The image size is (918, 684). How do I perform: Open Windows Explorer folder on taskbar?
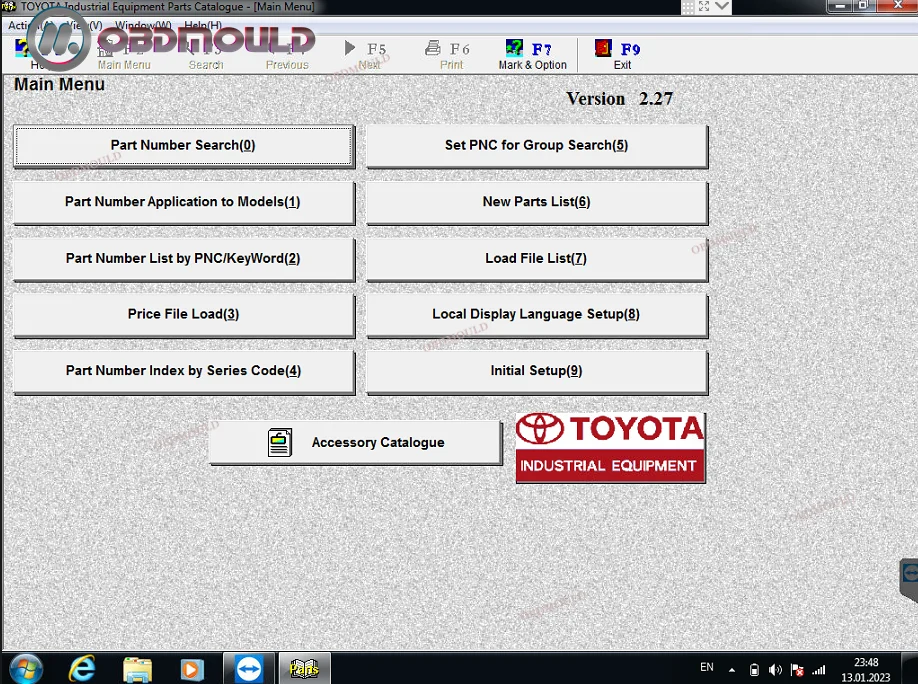pos(138,669)
